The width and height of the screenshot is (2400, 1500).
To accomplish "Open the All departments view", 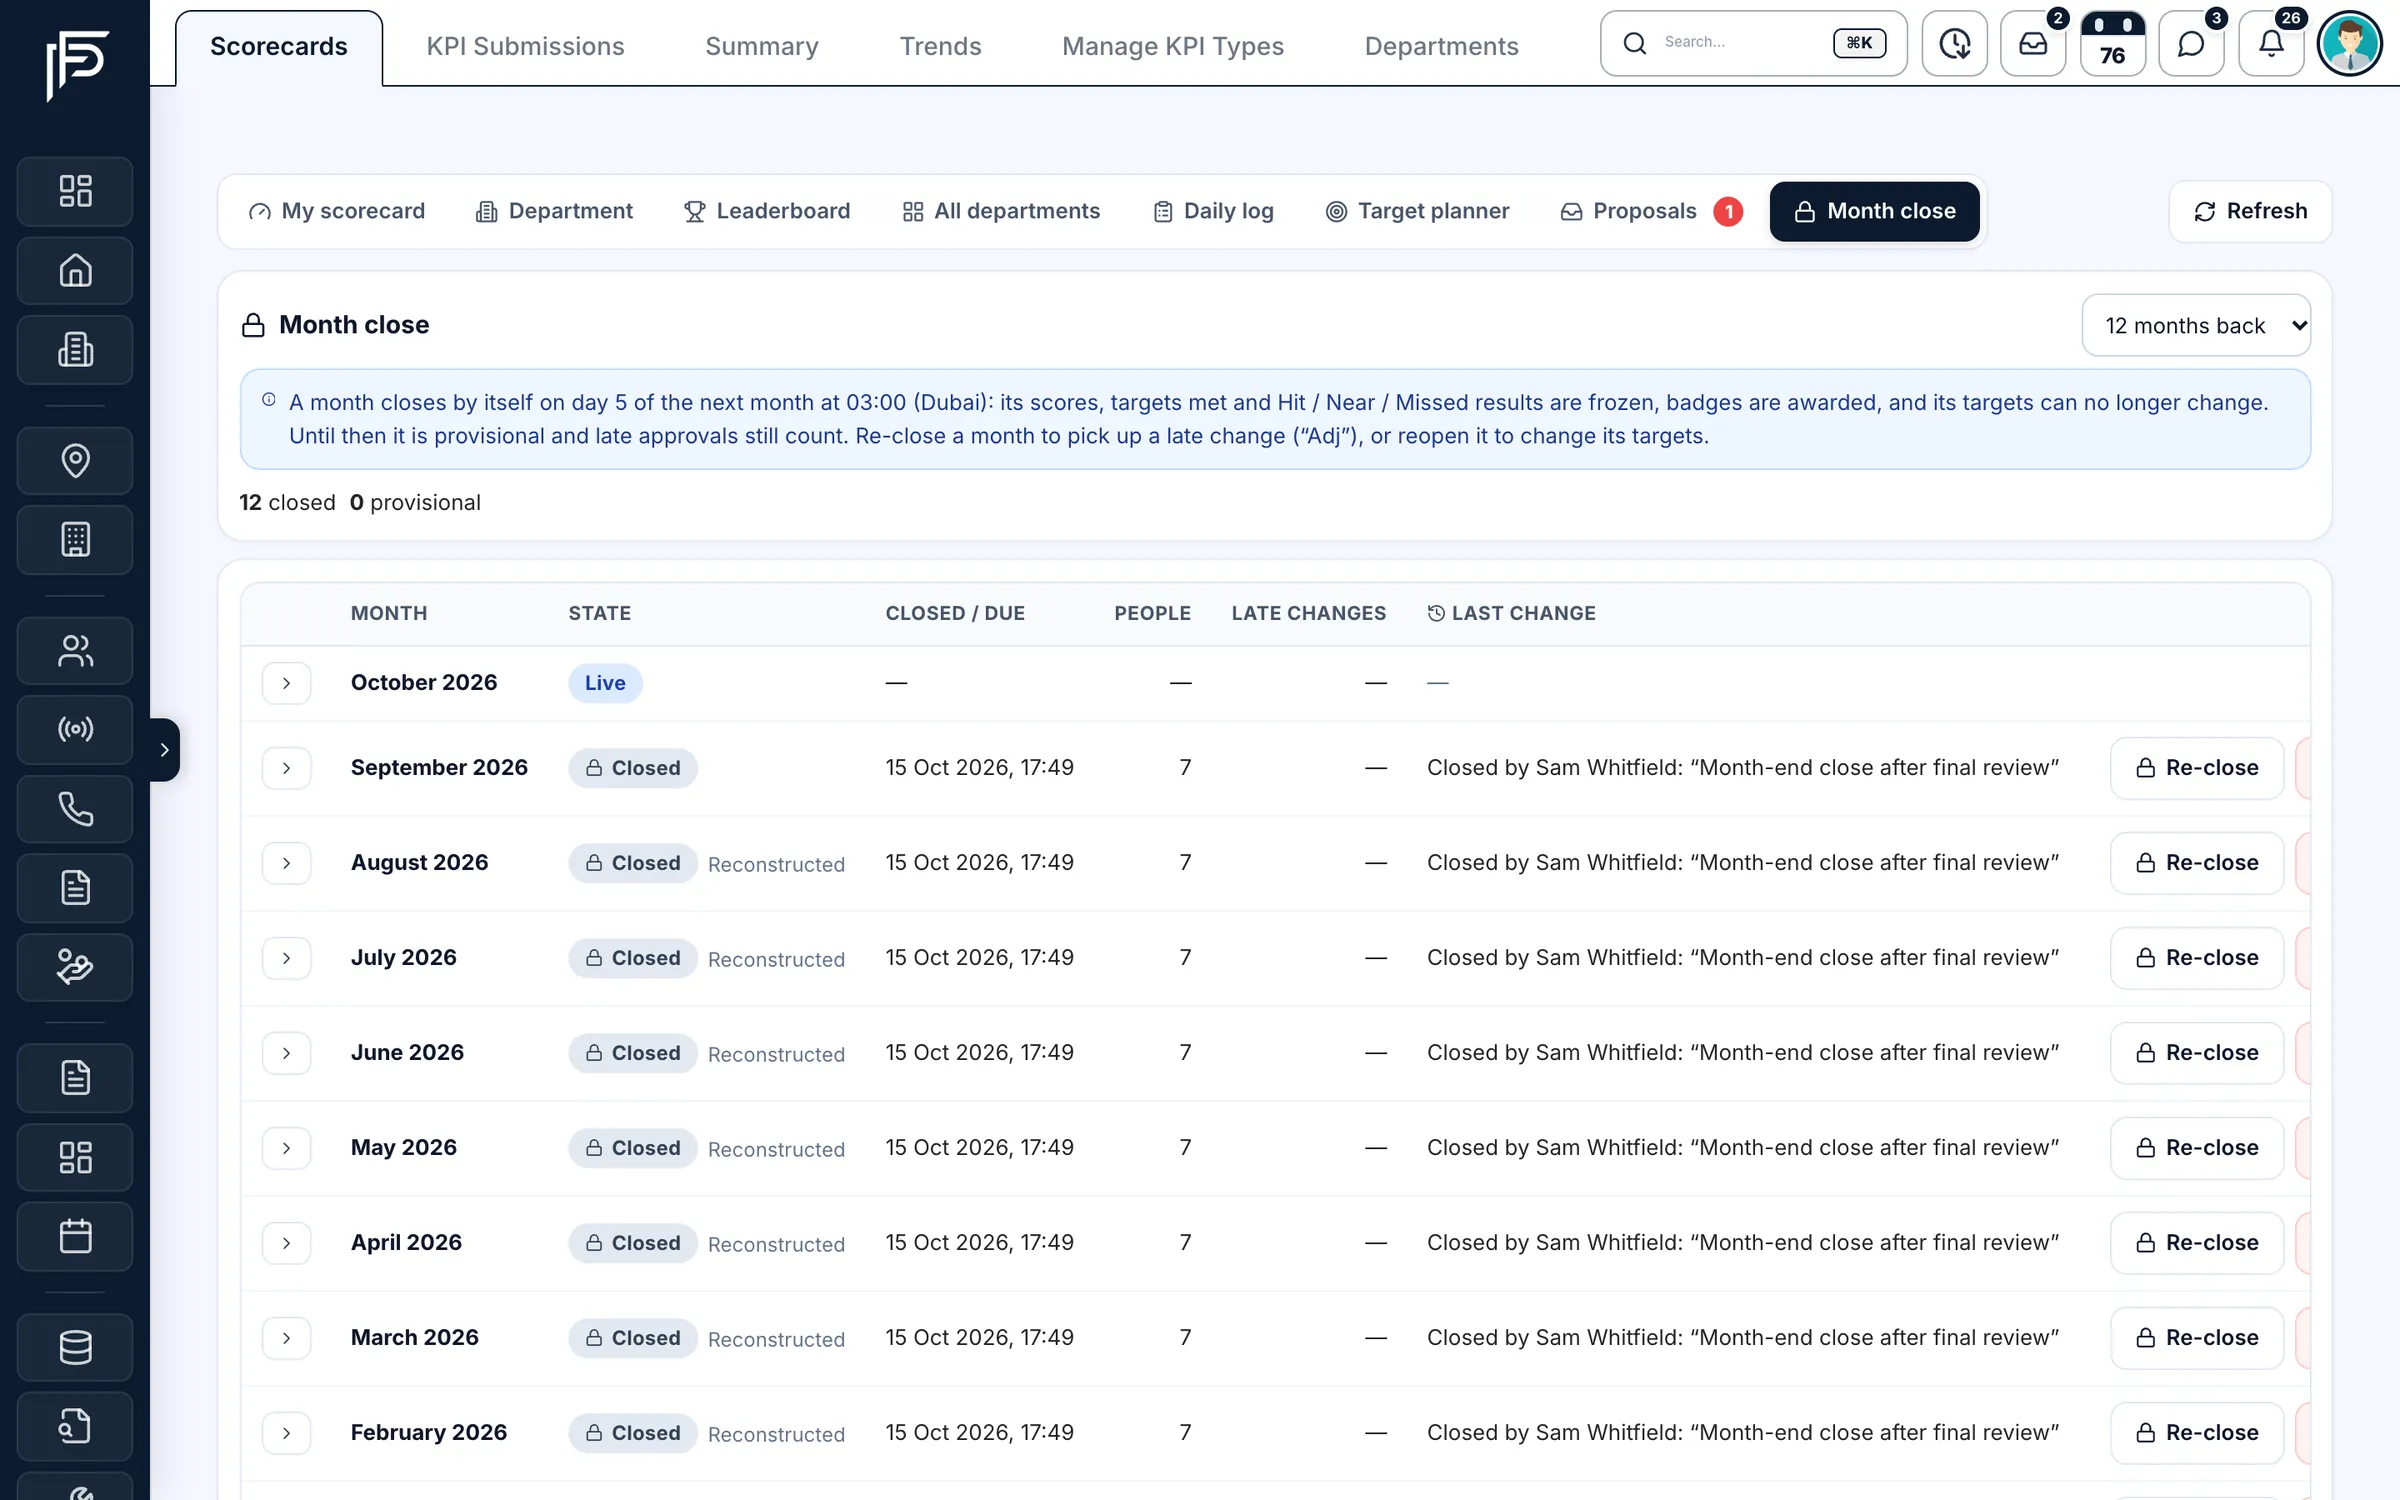I will pos(1001,211).
